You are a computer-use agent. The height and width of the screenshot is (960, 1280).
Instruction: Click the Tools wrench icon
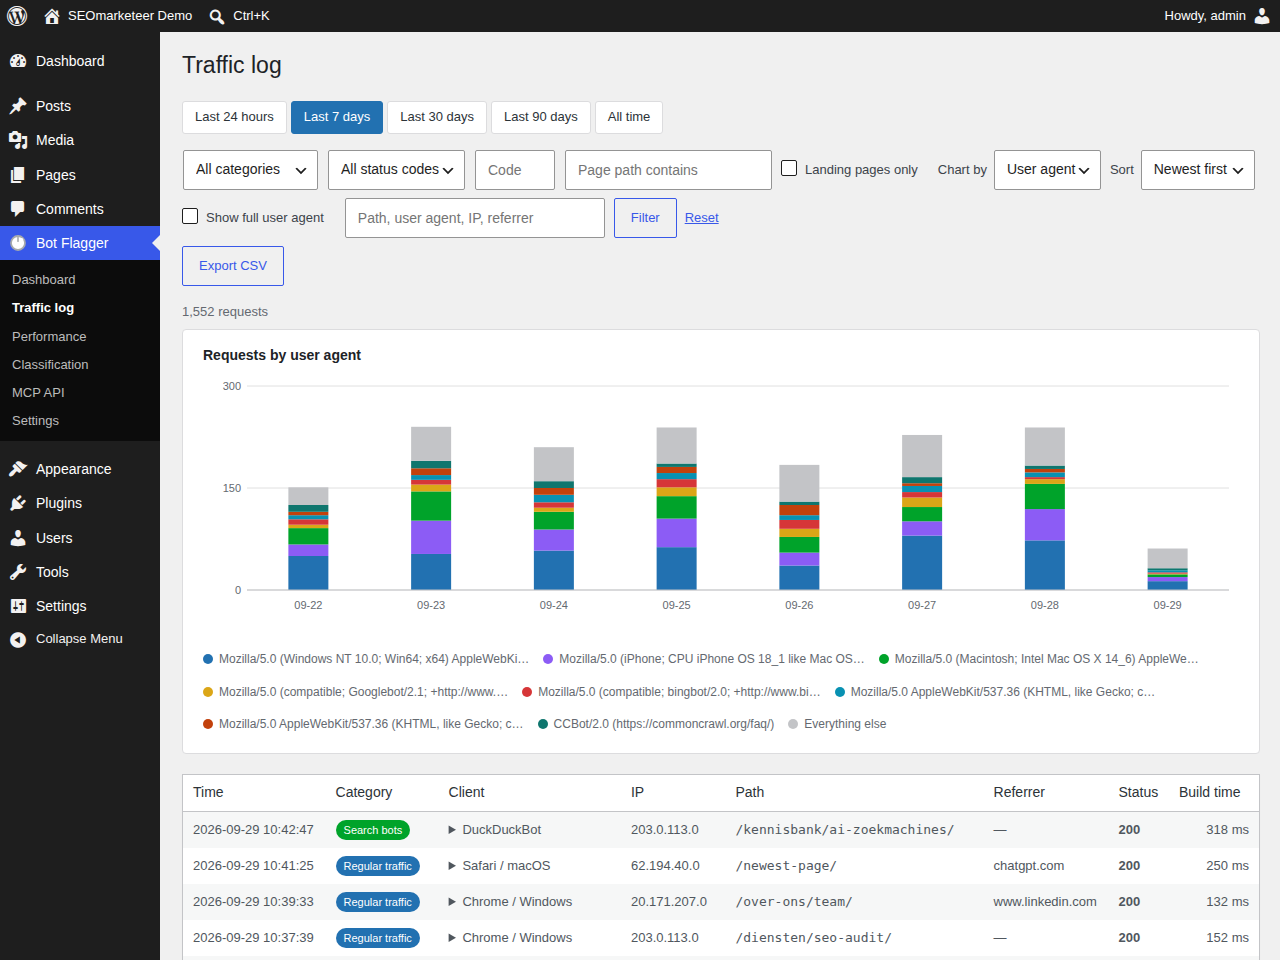pos(18,572)
